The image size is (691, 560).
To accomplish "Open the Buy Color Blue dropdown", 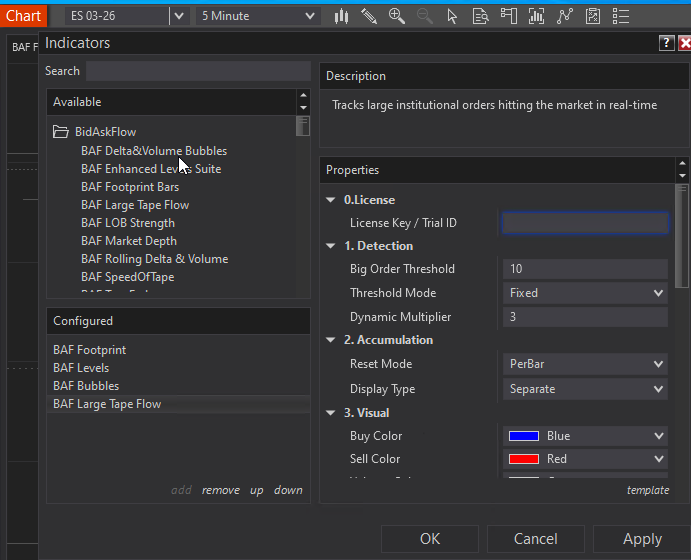I will pos(585,436).
